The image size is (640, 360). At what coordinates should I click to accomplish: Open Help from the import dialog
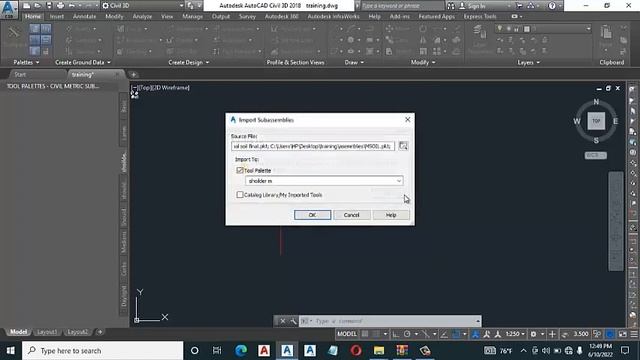pyautogui.click(x=391, y=215)
